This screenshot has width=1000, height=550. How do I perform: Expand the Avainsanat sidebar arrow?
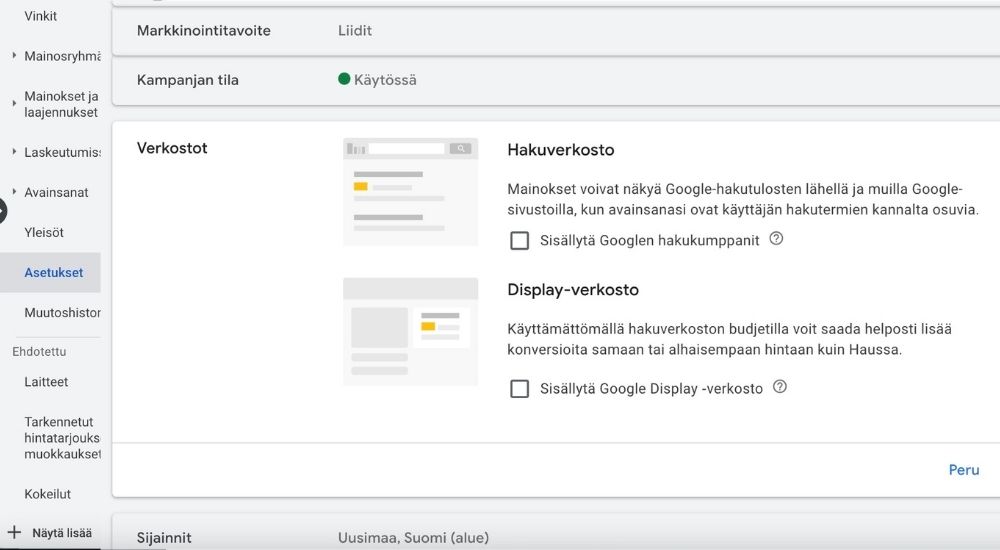pyautogui.click(x=14, y=192)
